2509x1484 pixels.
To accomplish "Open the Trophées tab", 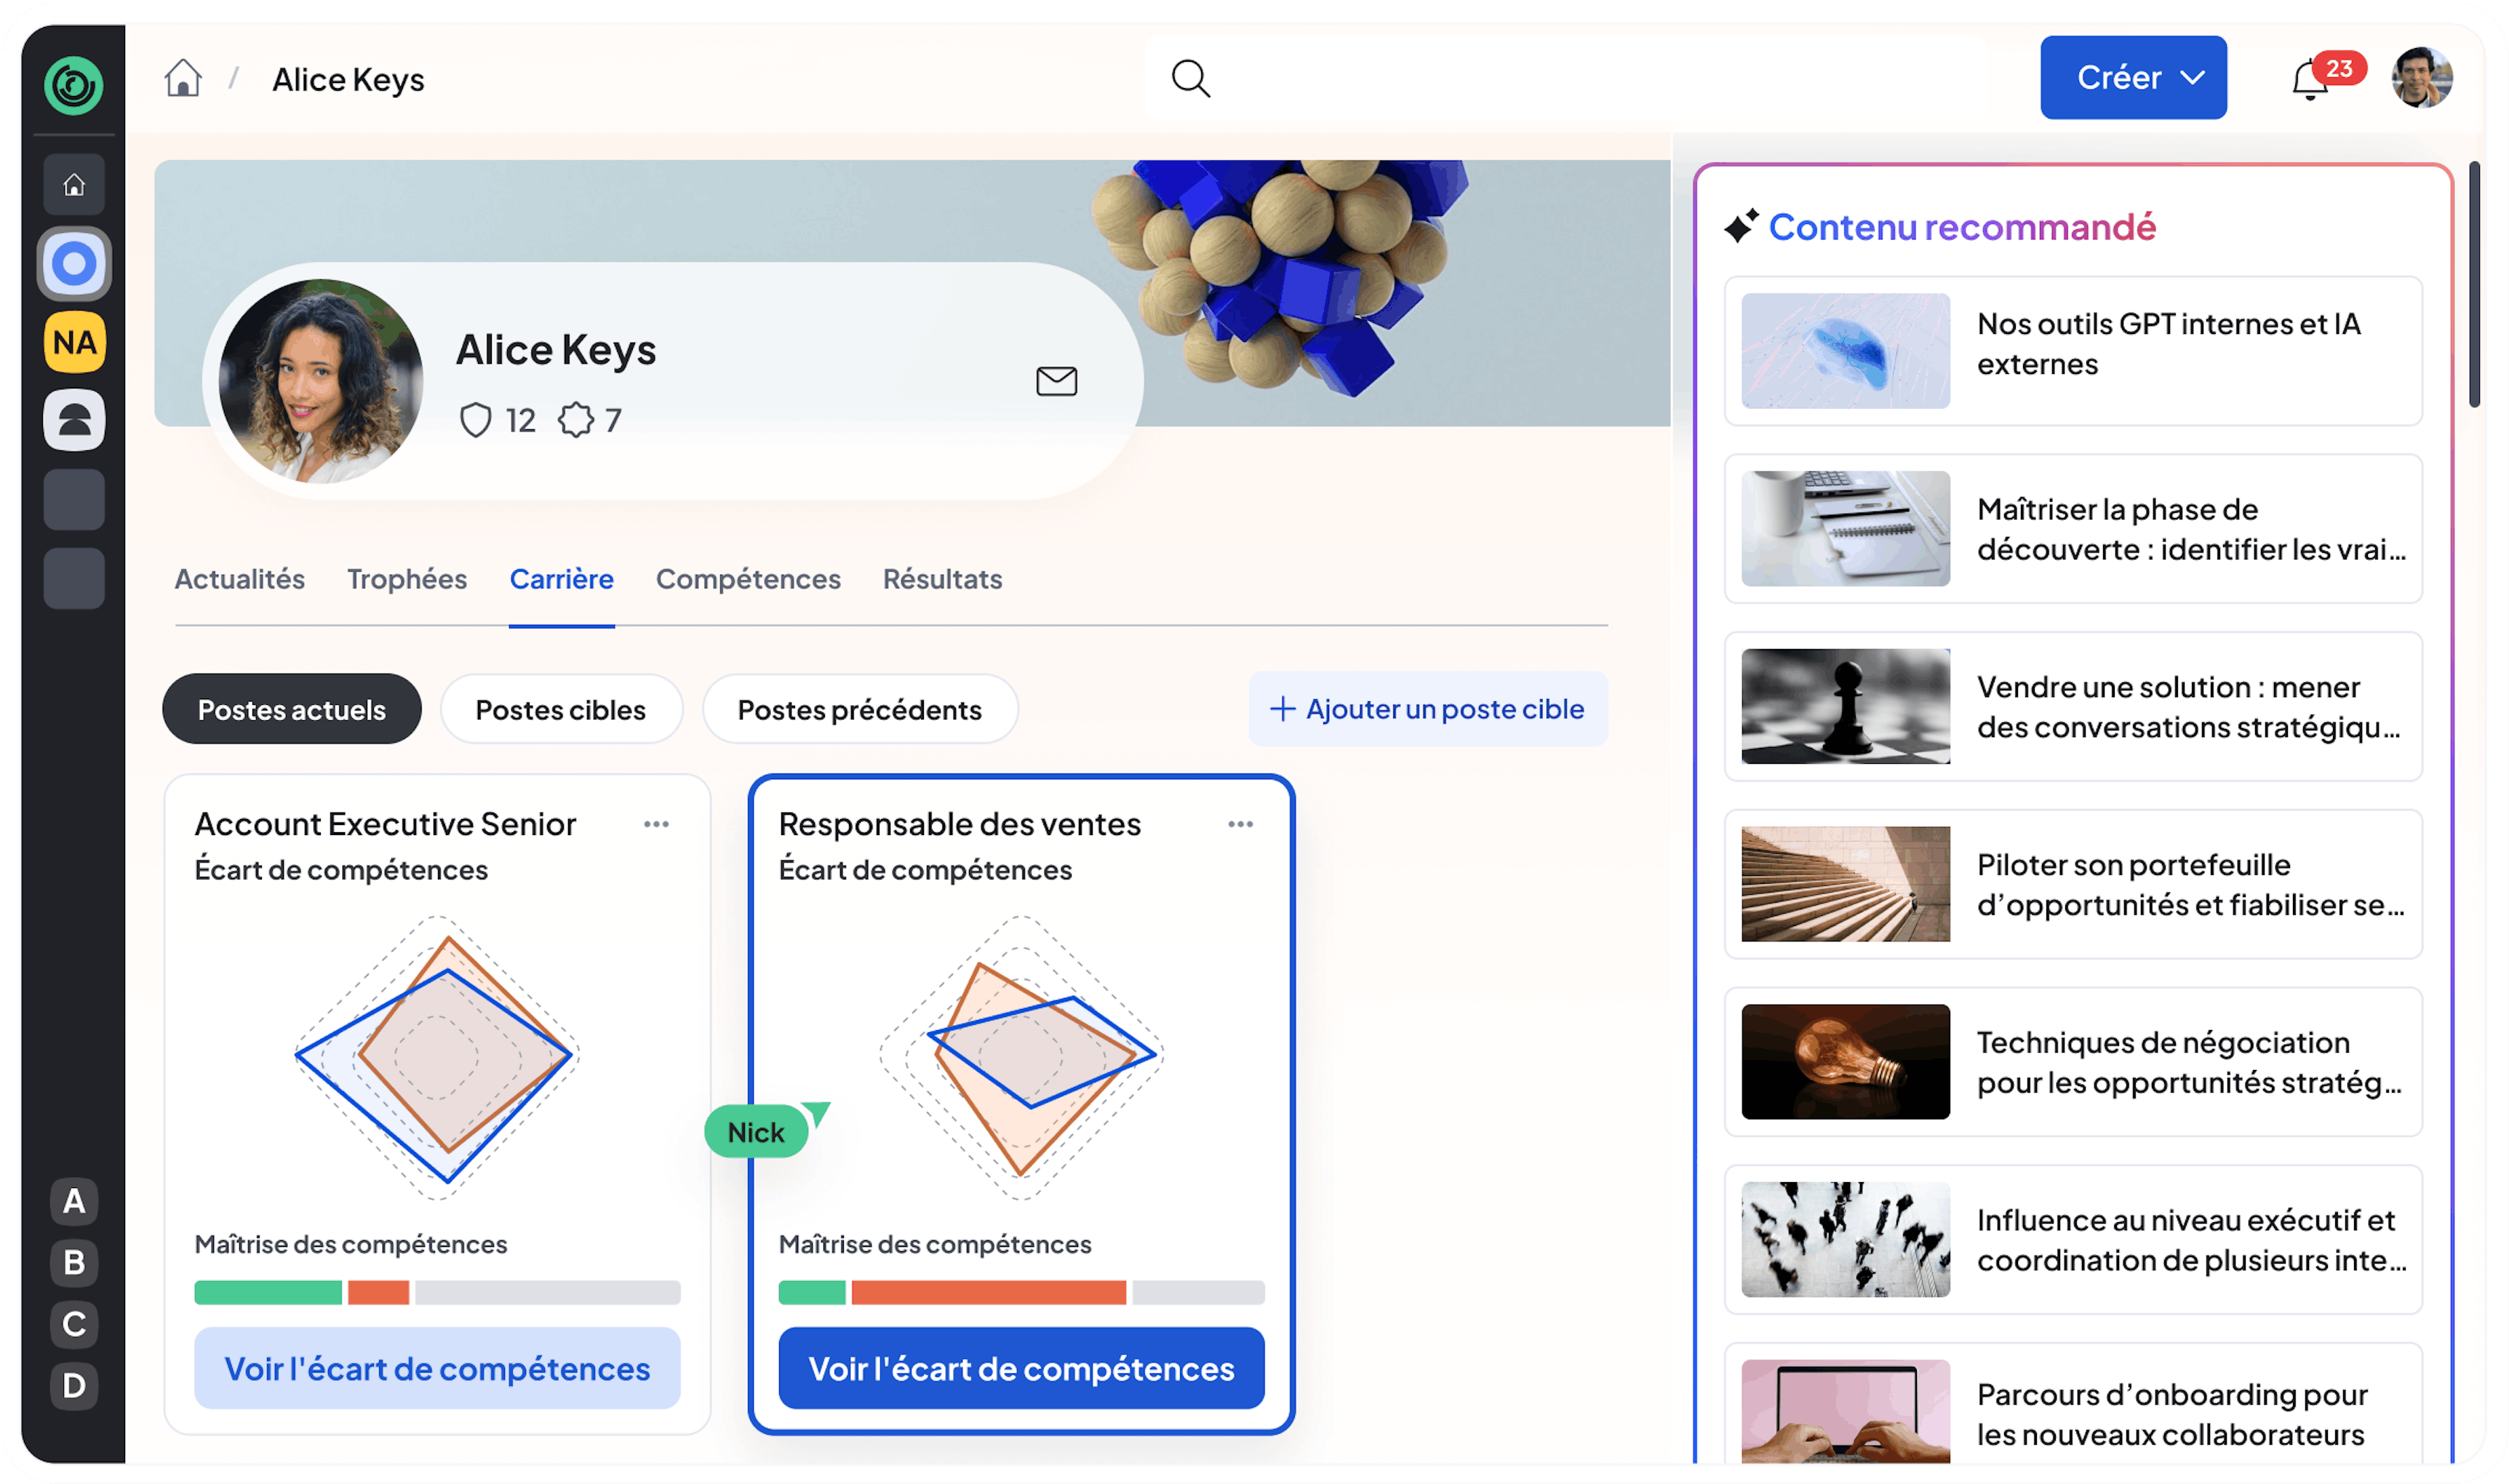I will point(406,579).
